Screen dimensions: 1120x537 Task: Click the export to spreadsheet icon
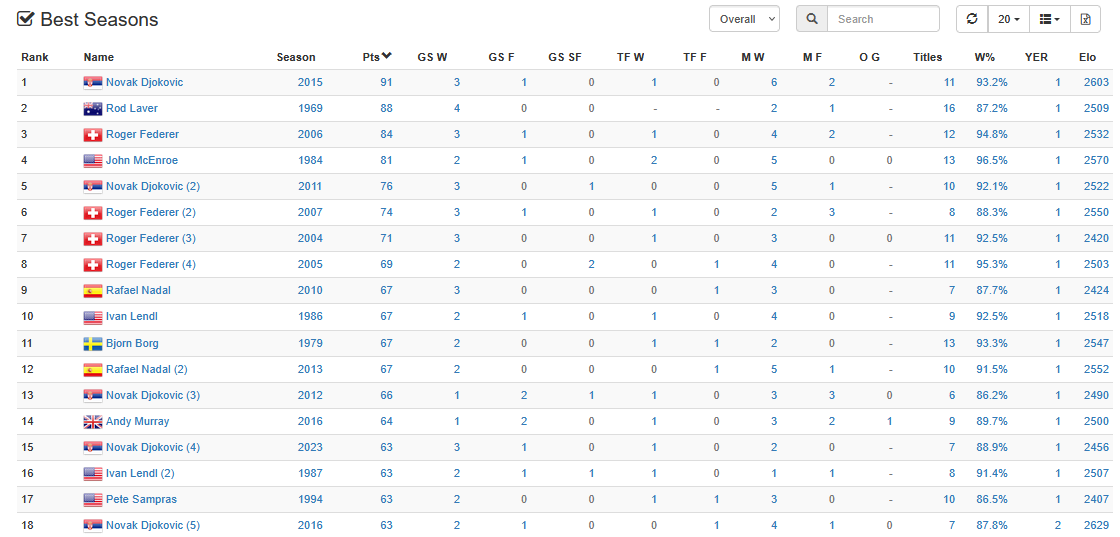pyautogui.click(x=1086, y=19)
